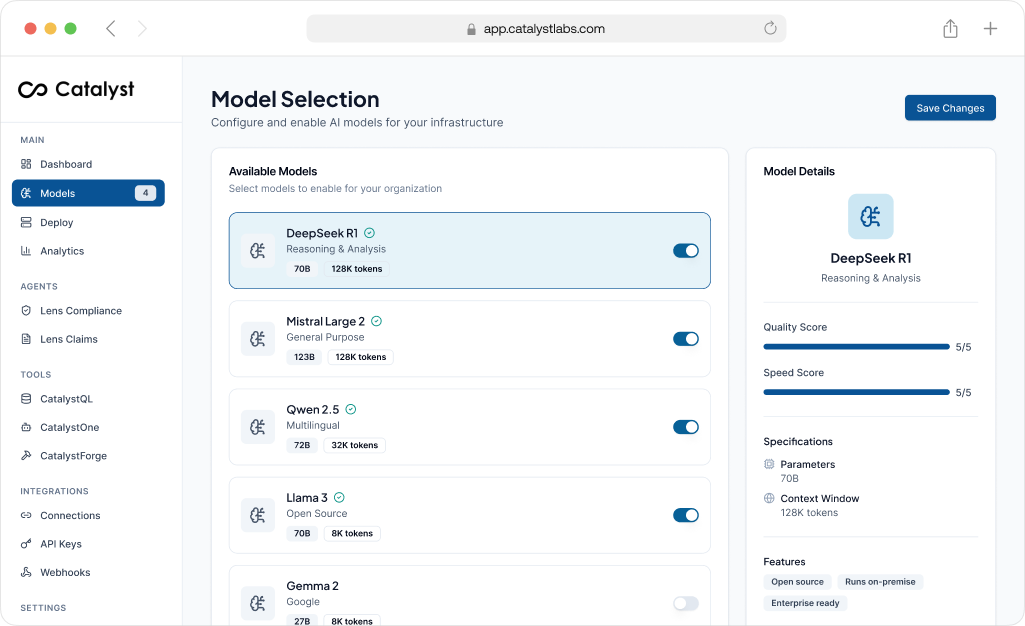Click the Lens Compliance shield icon

26,310
